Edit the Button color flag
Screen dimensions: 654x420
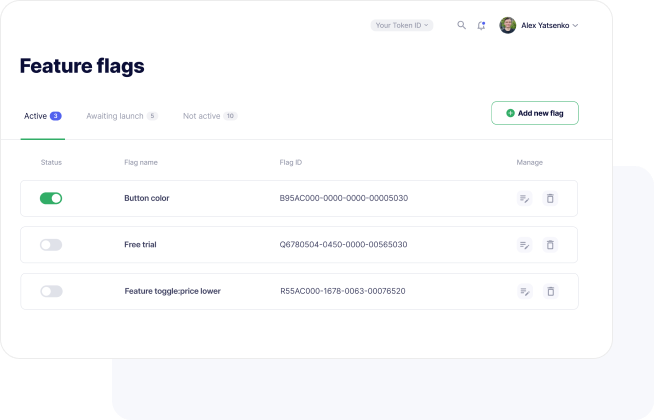[525, 199]
